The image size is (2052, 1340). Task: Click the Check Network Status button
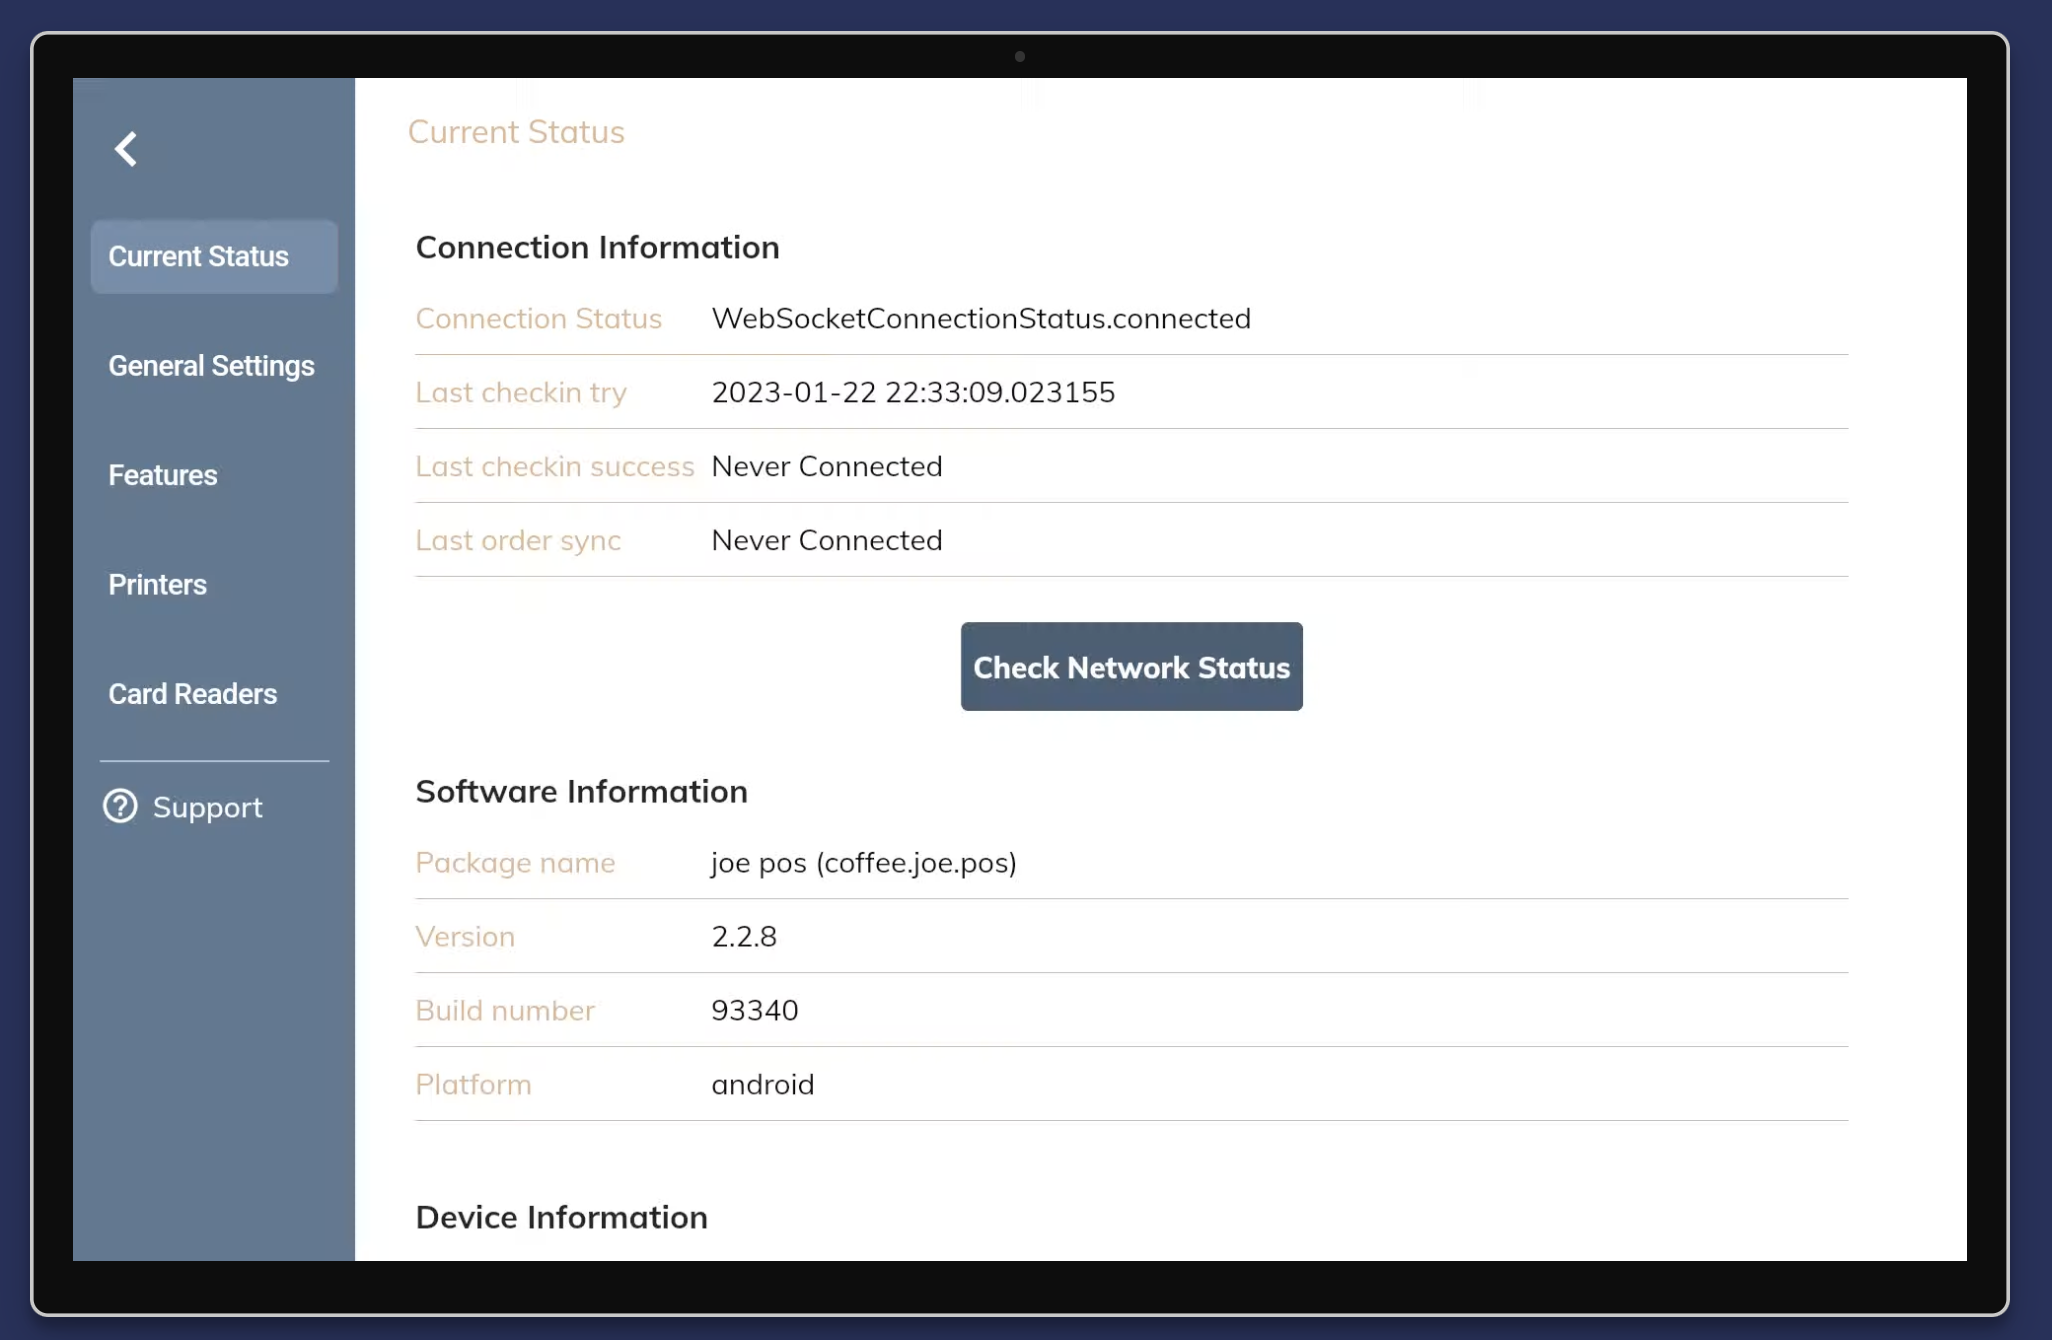[x=1131, y=667]
